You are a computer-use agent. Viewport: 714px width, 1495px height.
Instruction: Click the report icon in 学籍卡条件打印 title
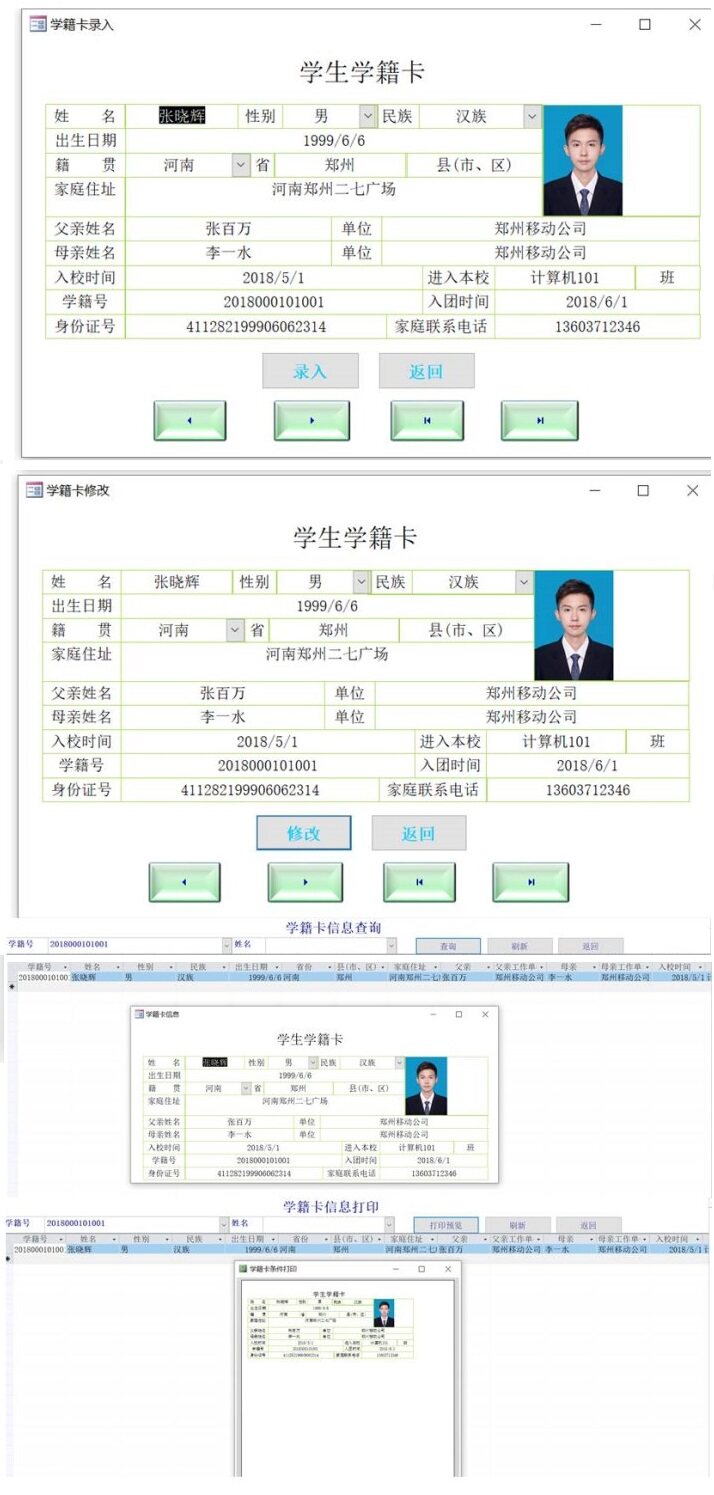tap(242, 1269)
